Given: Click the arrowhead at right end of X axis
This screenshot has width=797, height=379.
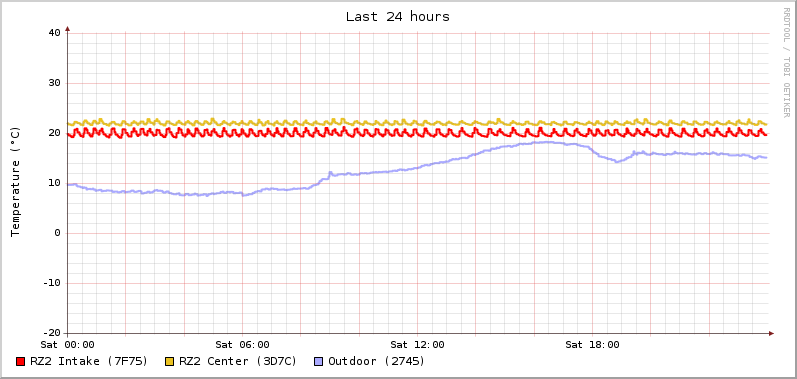Looking at the screenshot, I should click(771, 333).
